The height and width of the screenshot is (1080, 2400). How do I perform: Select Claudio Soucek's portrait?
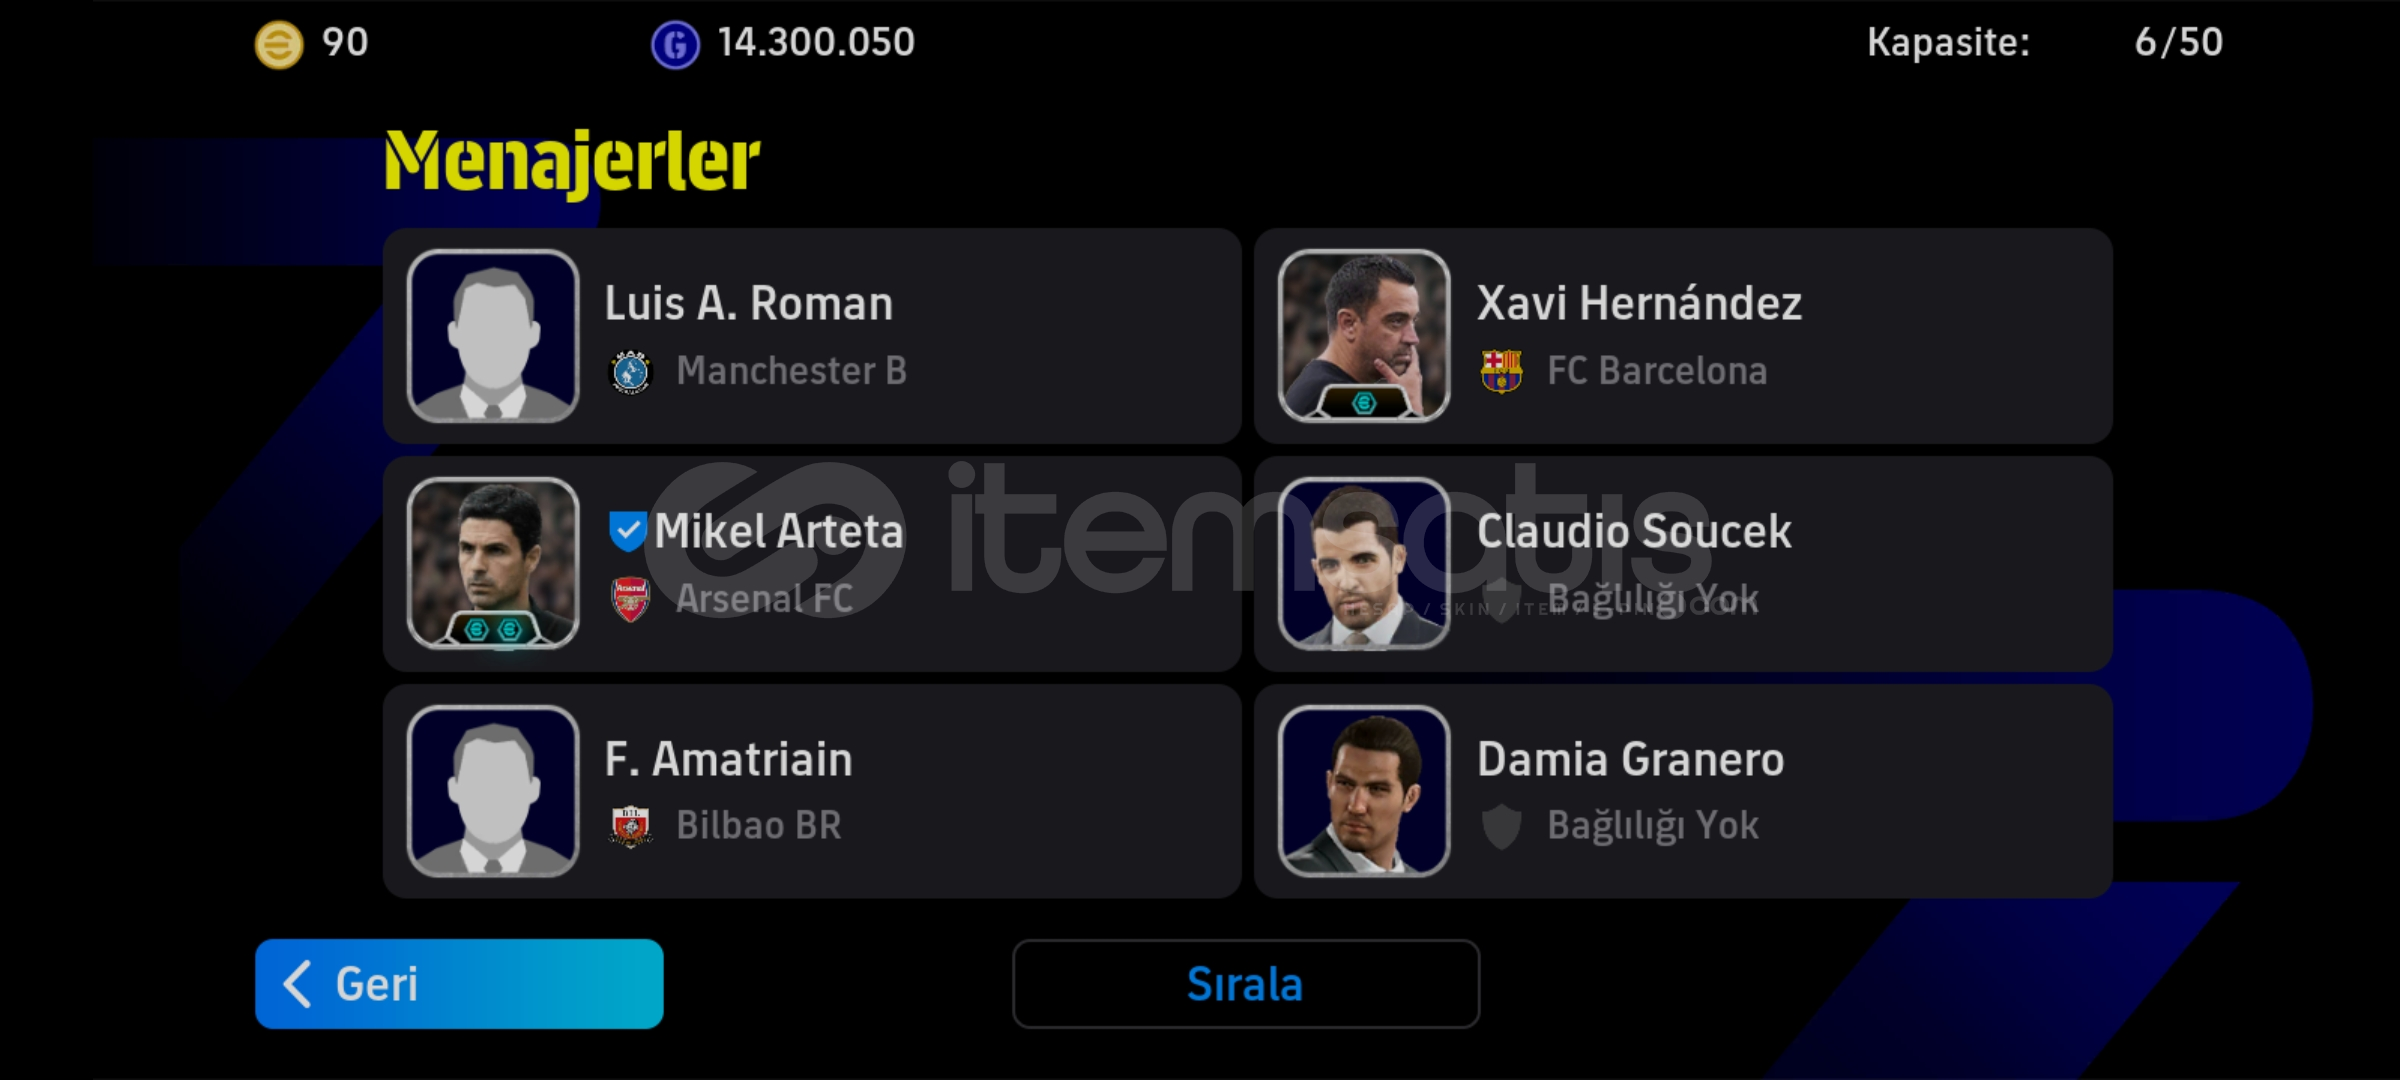coord(1364,563)
